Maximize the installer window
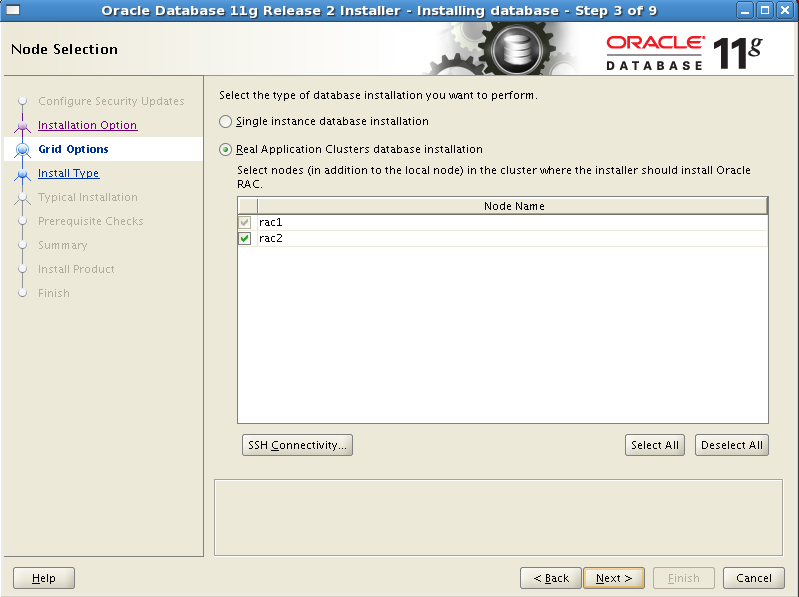 point(765,10)
